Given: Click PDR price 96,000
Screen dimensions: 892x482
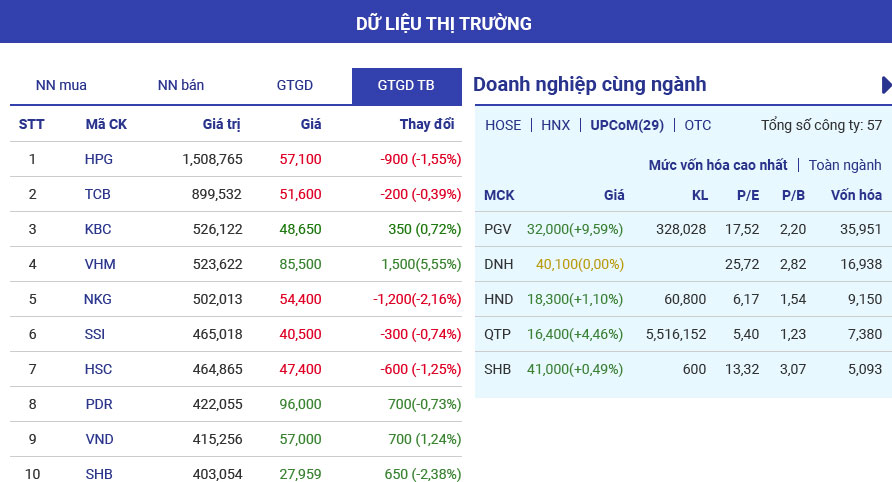Looking at the screenshot, I should point(300,404).
